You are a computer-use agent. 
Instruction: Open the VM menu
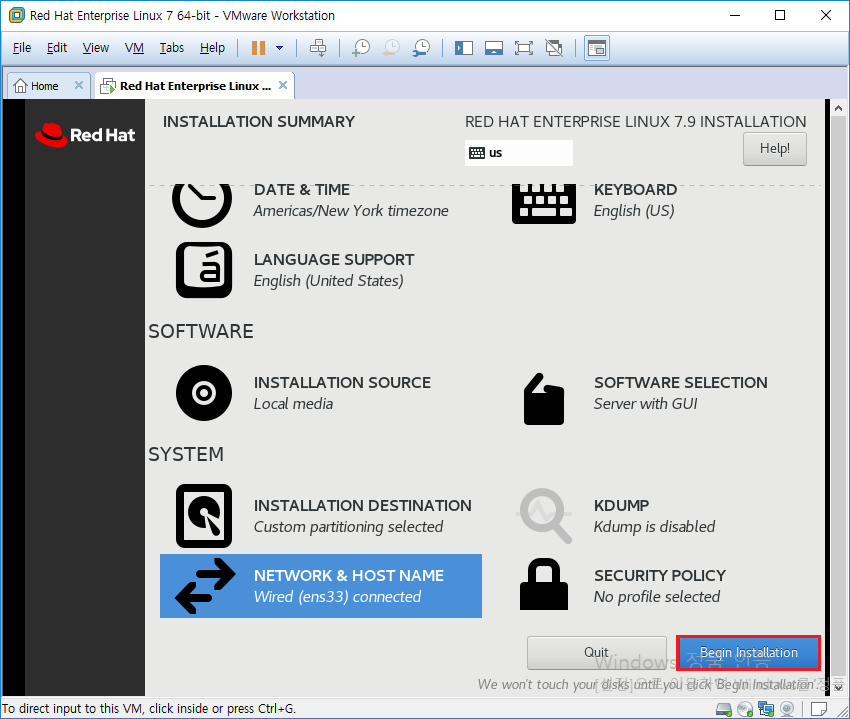coord(134,48)
